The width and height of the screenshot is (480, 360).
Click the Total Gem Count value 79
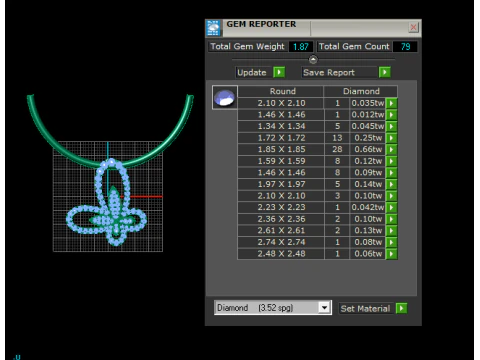pos(405,47)
